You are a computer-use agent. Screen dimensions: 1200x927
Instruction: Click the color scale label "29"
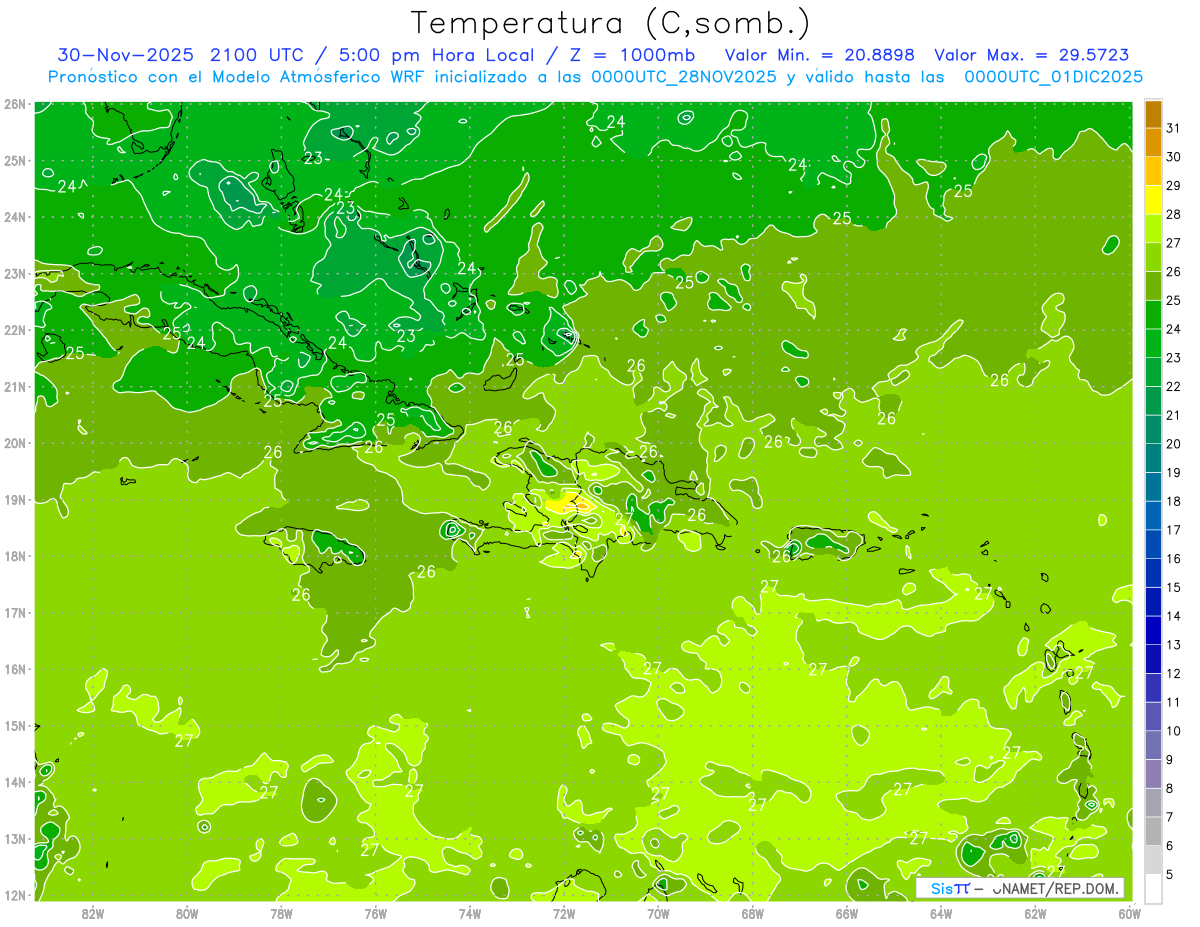(1173, 185)
